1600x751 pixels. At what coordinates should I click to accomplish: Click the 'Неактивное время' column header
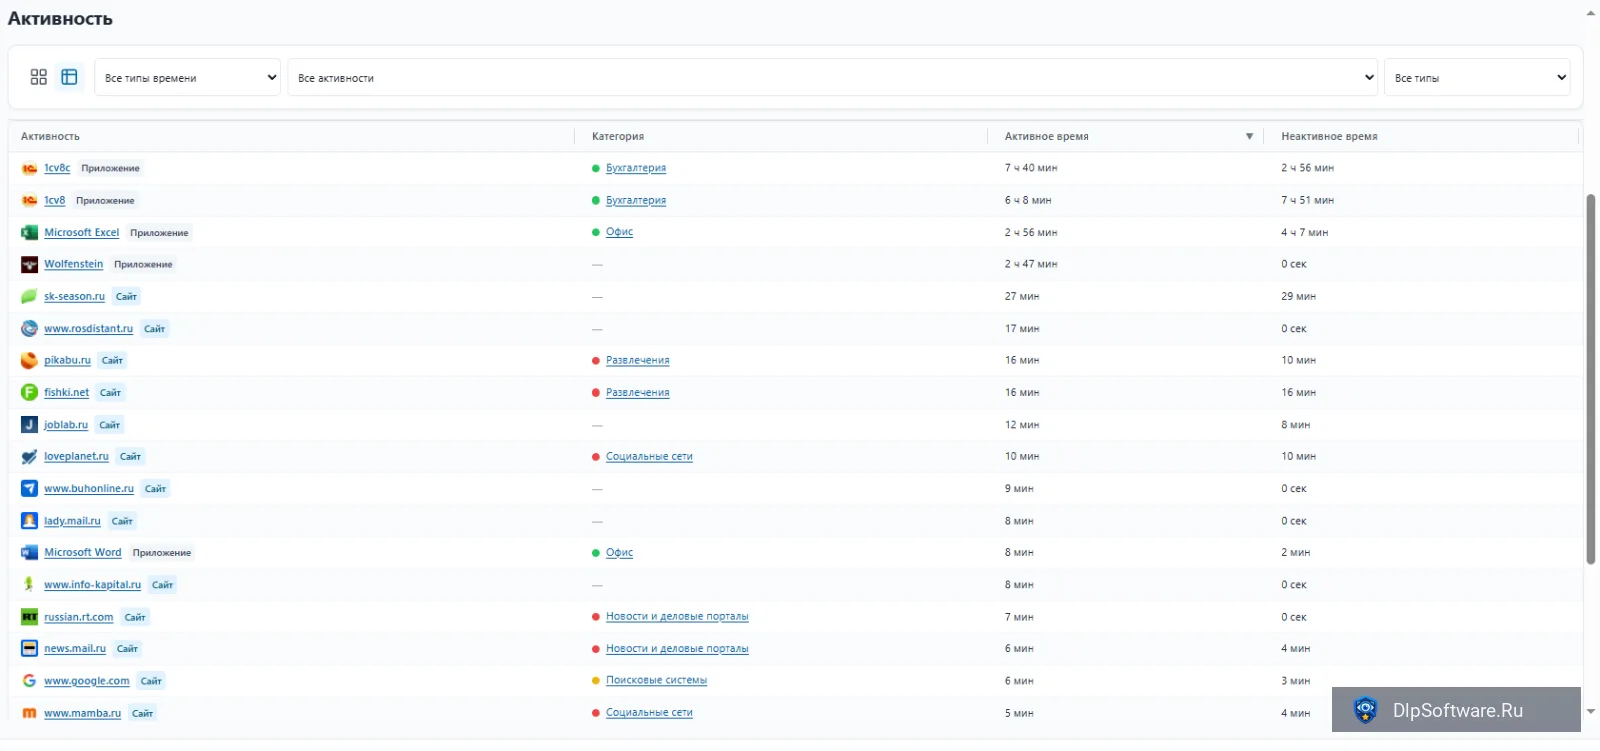click(x=1329, y=136)
